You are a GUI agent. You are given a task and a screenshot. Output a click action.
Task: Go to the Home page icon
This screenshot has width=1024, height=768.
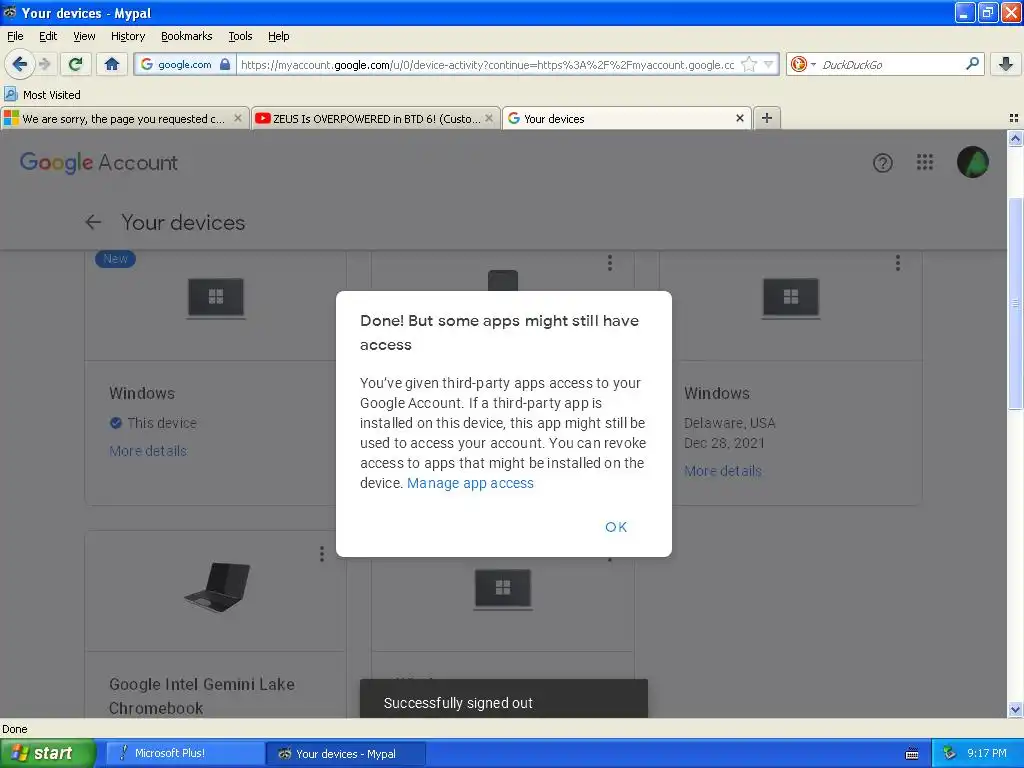(112, 64)
